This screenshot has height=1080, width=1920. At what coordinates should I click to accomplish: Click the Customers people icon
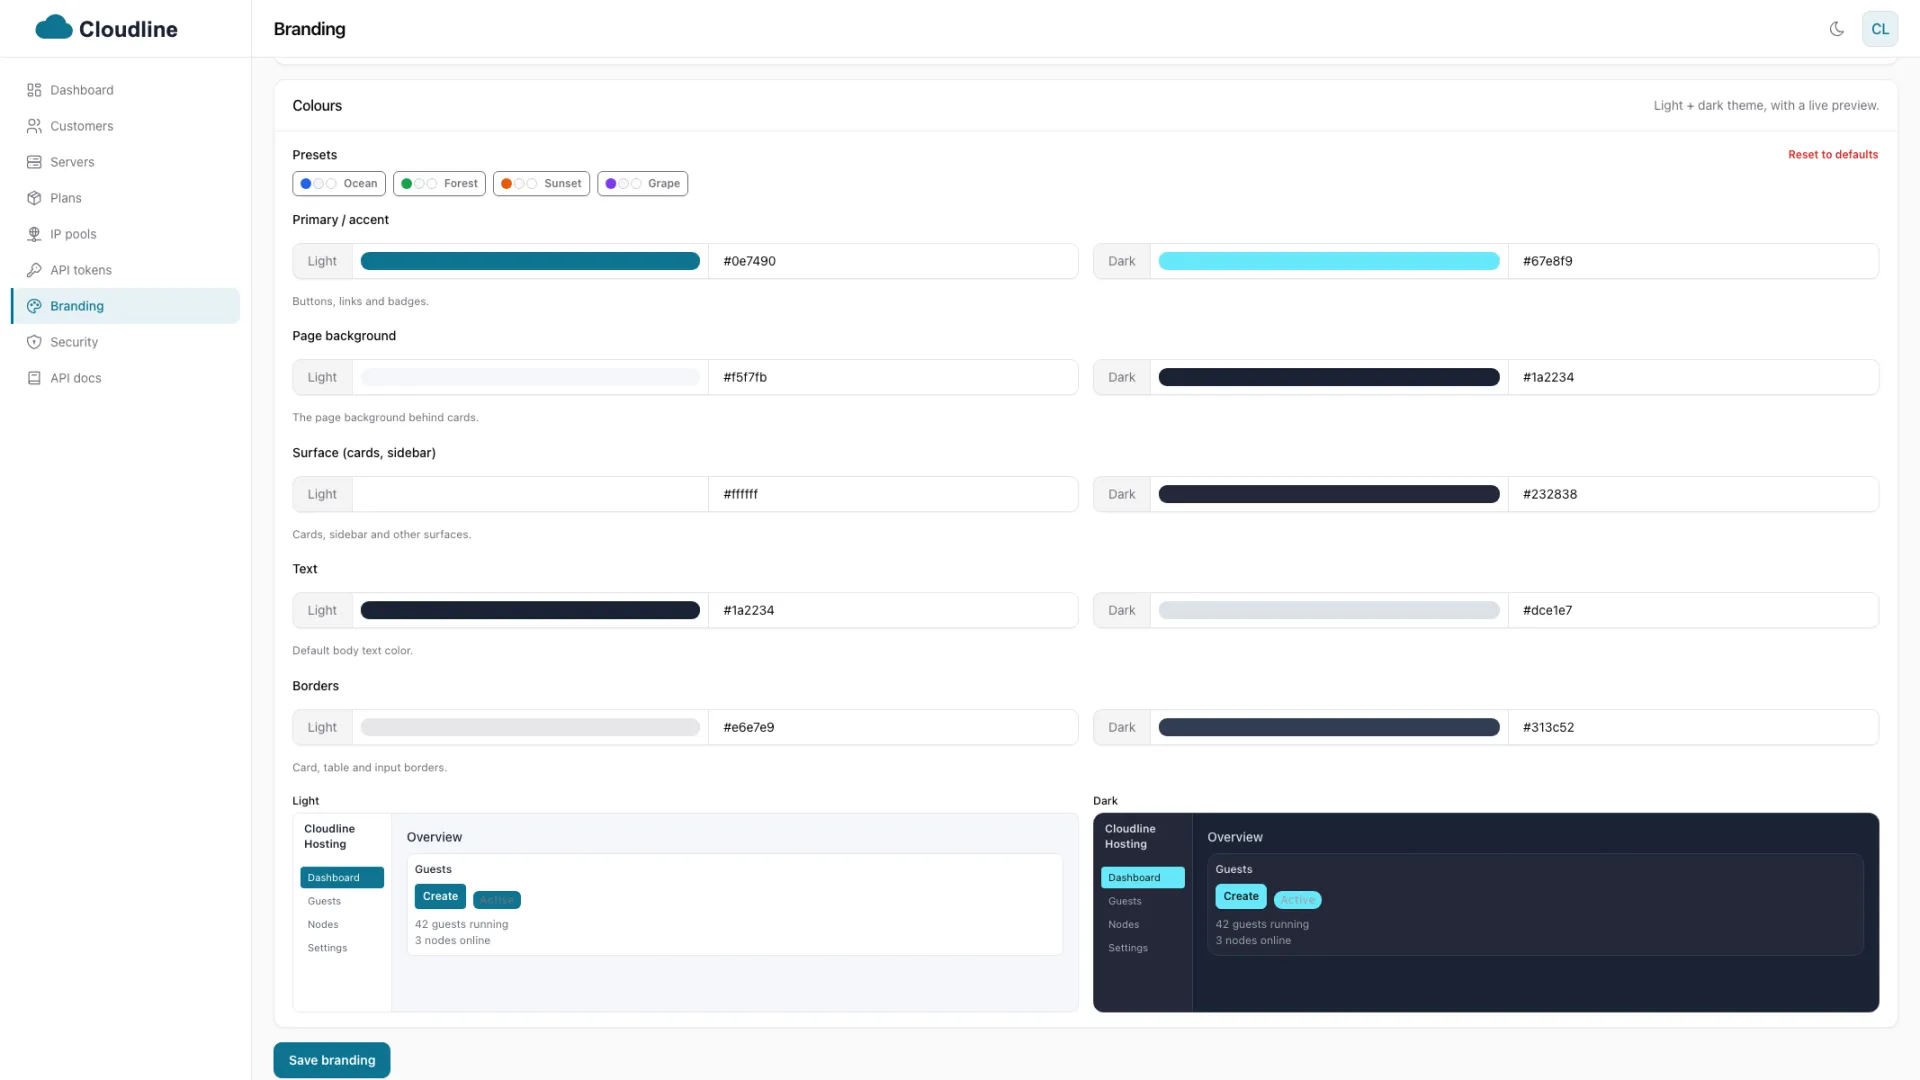point(34,126)
